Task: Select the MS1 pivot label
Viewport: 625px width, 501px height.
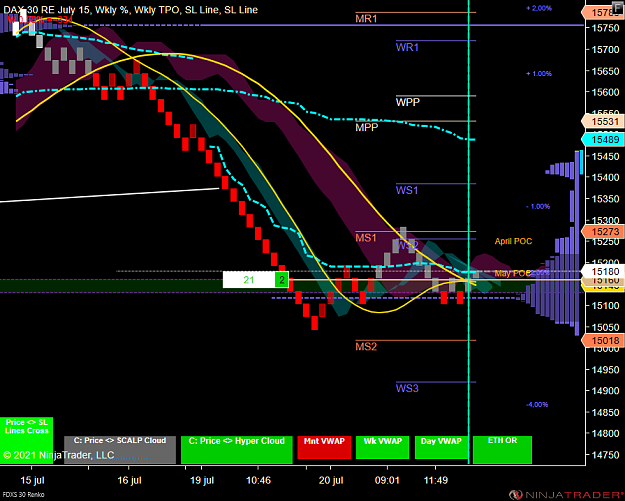Action: [366, 238]
